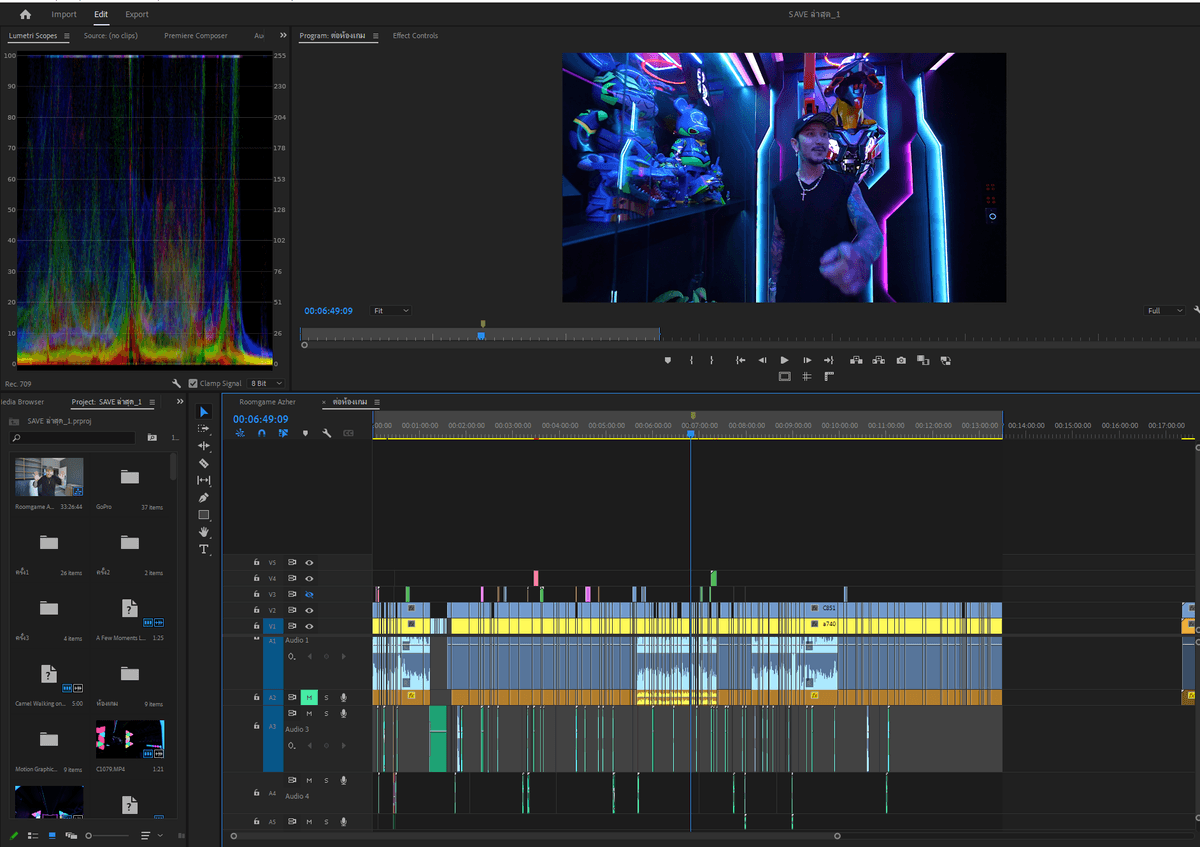Open timeline display settings wrench
The image size is (1200, 847).
click(x=327, y=433)
